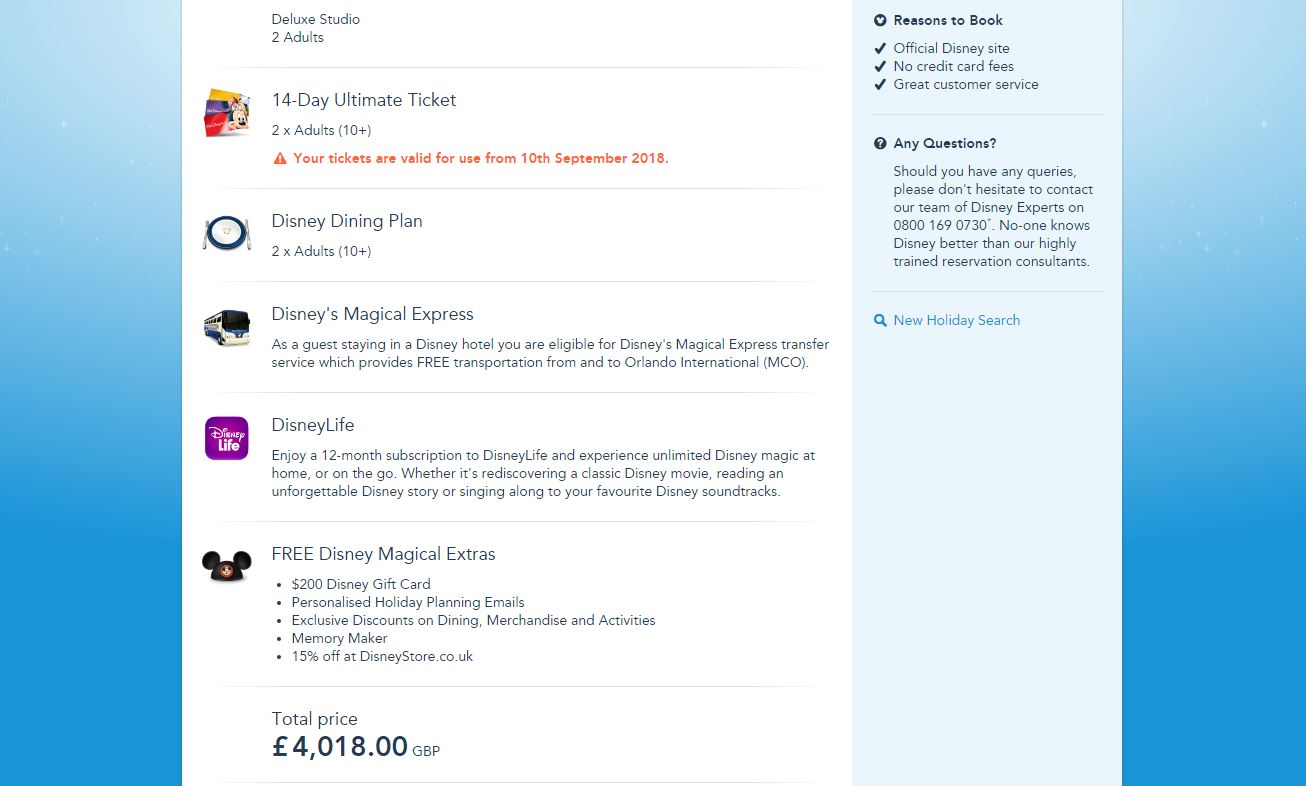Click the Disney's Magical Express heading
1306x786 pixels.
click(x=372, y=314)
